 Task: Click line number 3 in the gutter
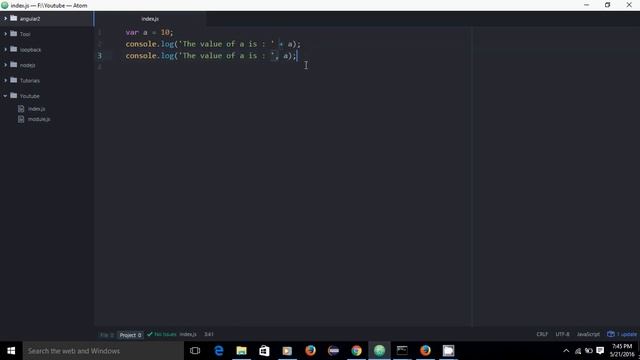[x=100, y=56]
